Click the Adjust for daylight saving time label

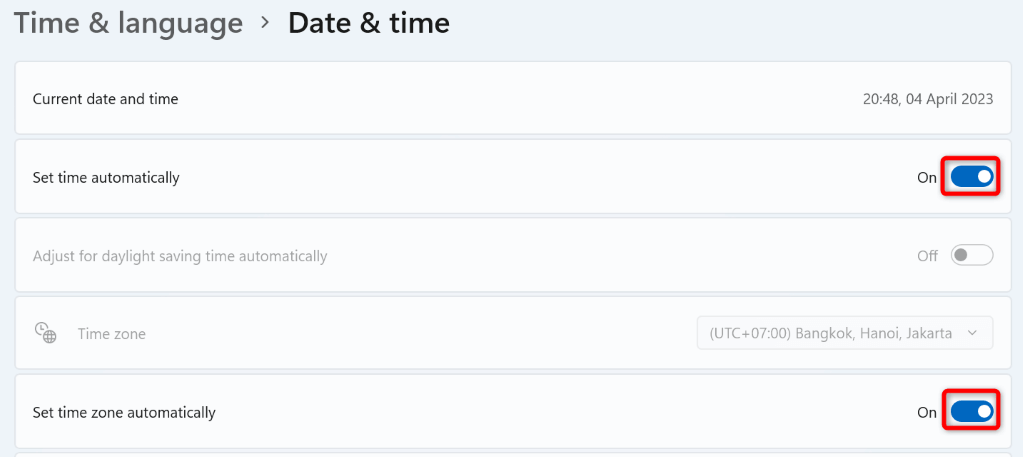click(180, 256)
